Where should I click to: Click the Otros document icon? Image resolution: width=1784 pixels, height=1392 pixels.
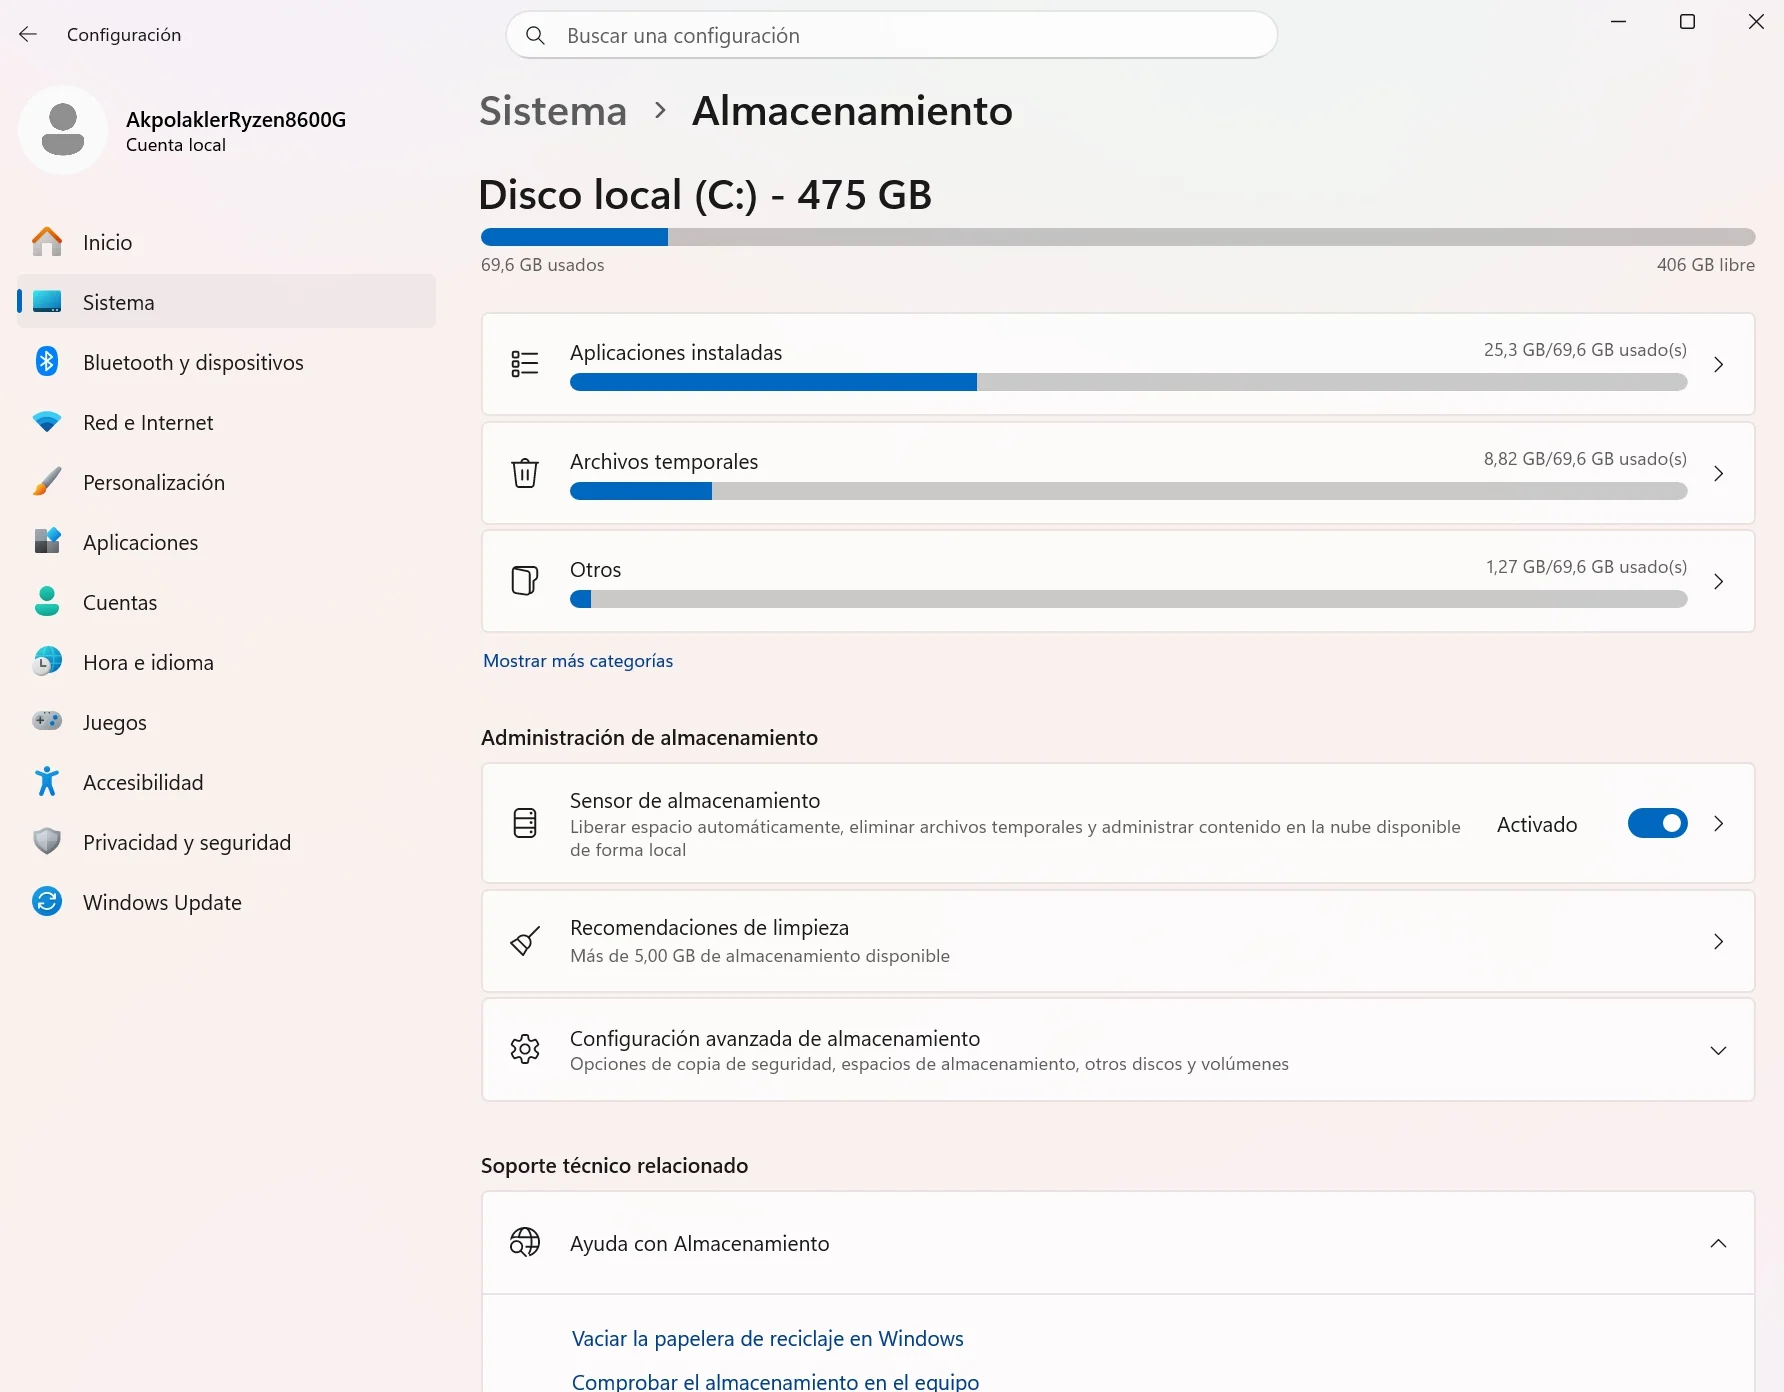coord(525,581)
